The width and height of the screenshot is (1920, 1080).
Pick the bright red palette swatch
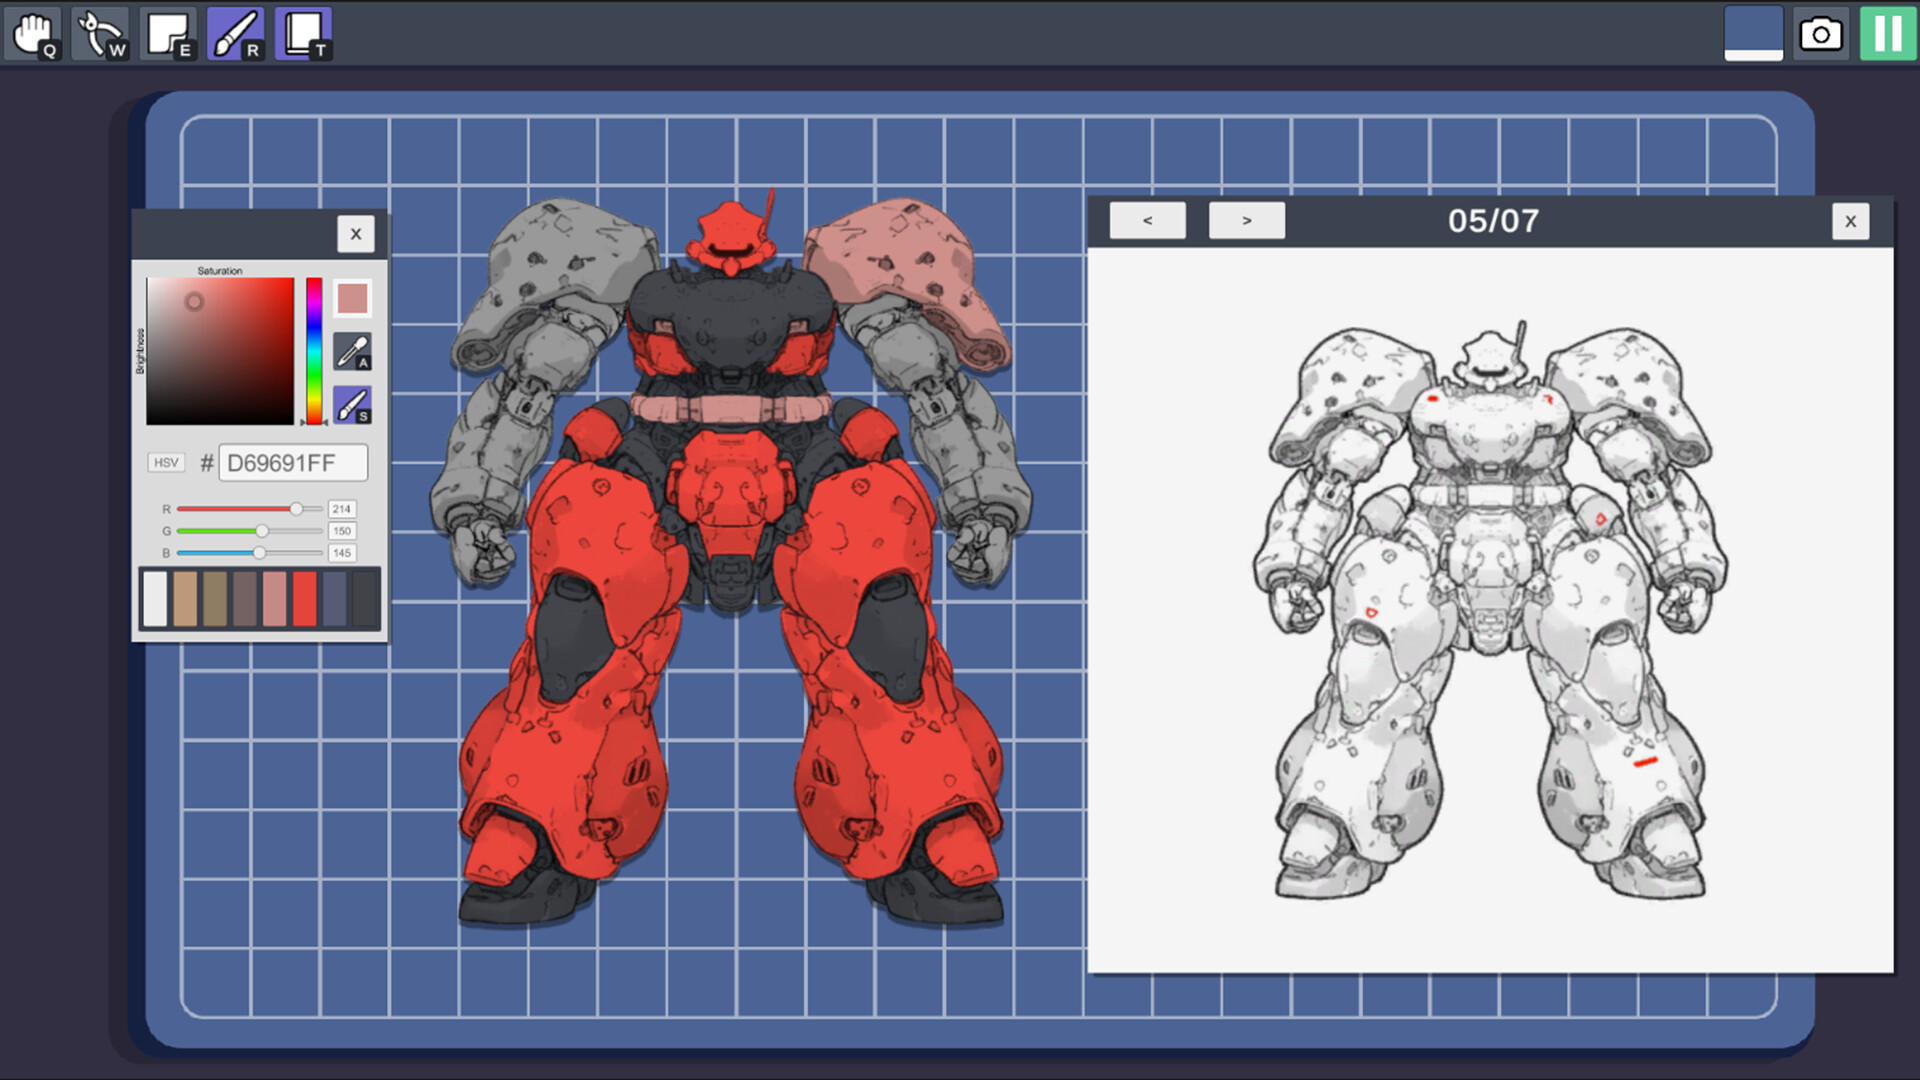point(305,598)
